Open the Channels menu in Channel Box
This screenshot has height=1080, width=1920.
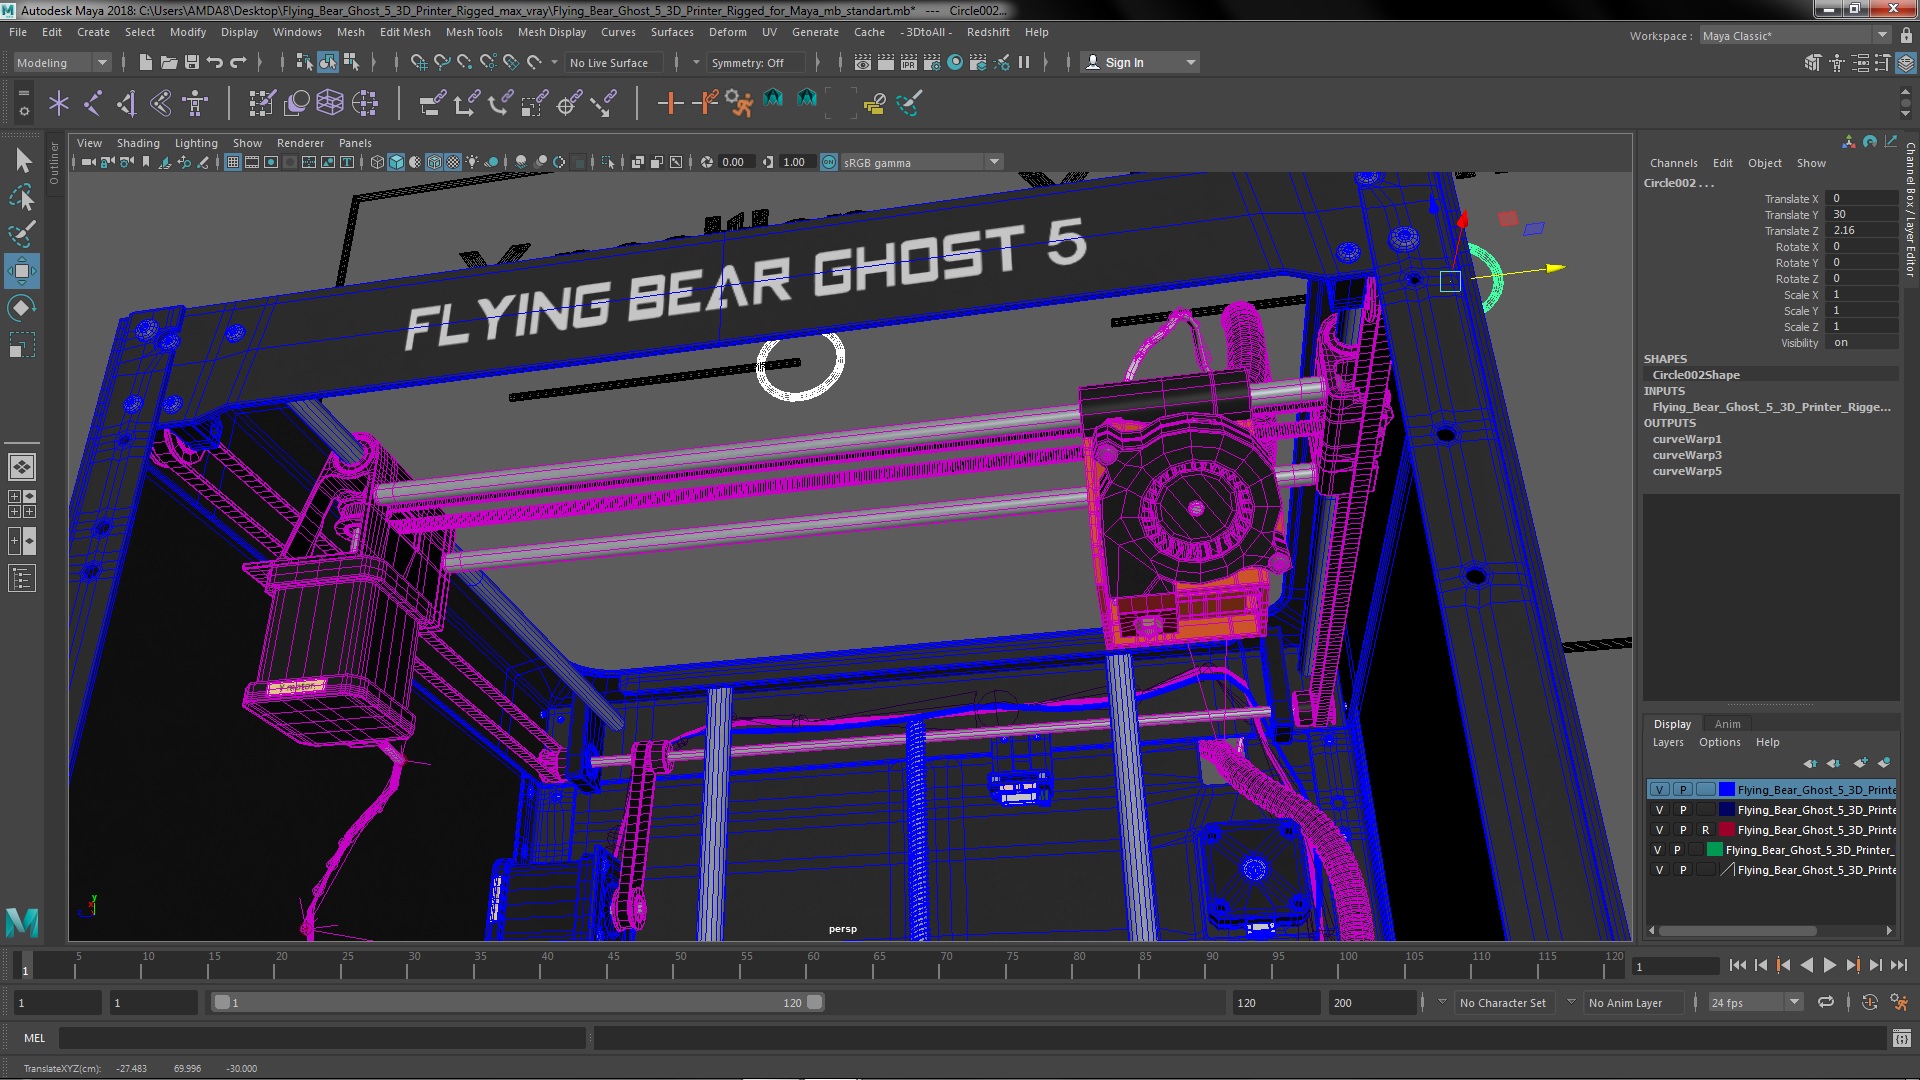pos(1673,163)
